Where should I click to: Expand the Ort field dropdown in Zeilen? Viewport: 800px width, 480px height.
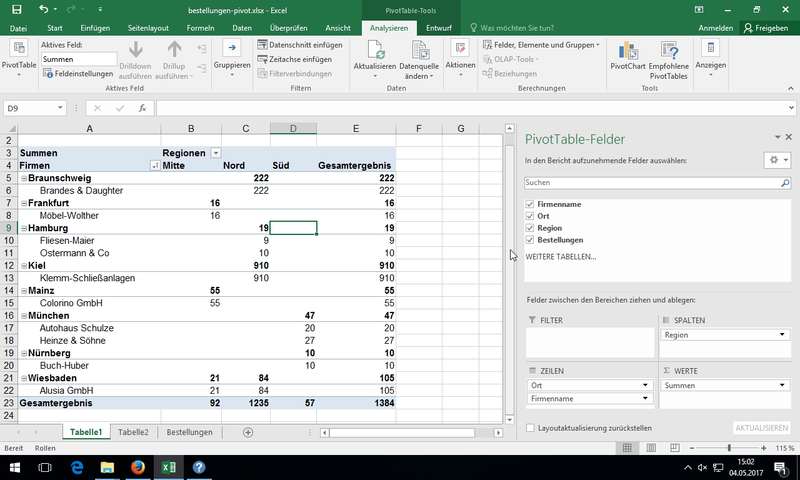tap(646, 385)
